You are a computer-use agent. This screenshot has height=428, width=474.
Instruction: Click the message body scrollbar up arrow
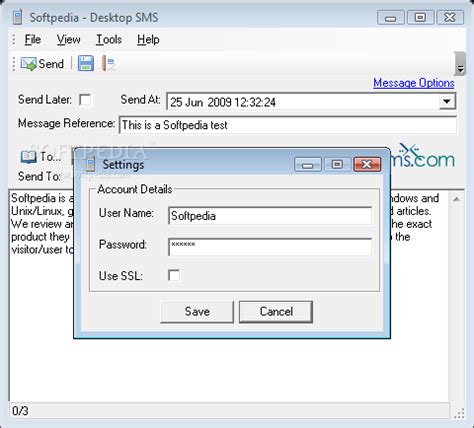click(457, 199)
